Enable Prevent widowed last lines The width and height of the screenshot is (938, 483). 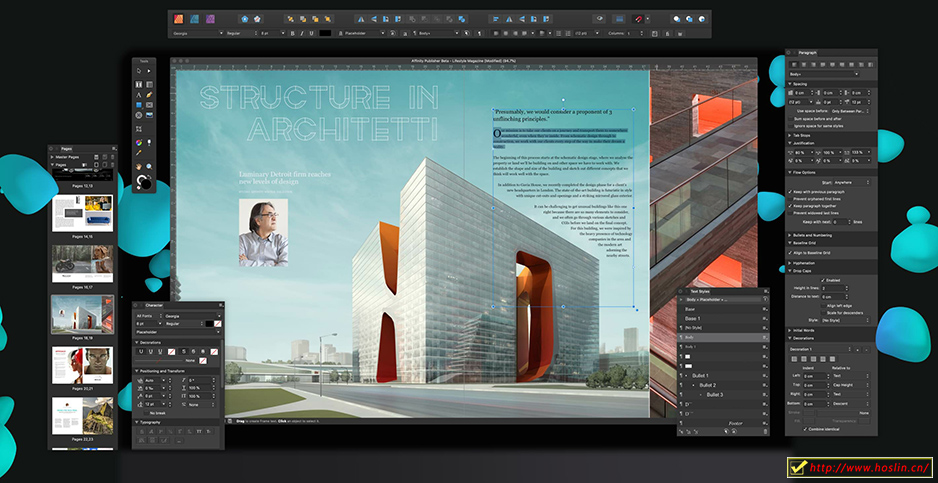pyautogui.click(x=790, y=212)
